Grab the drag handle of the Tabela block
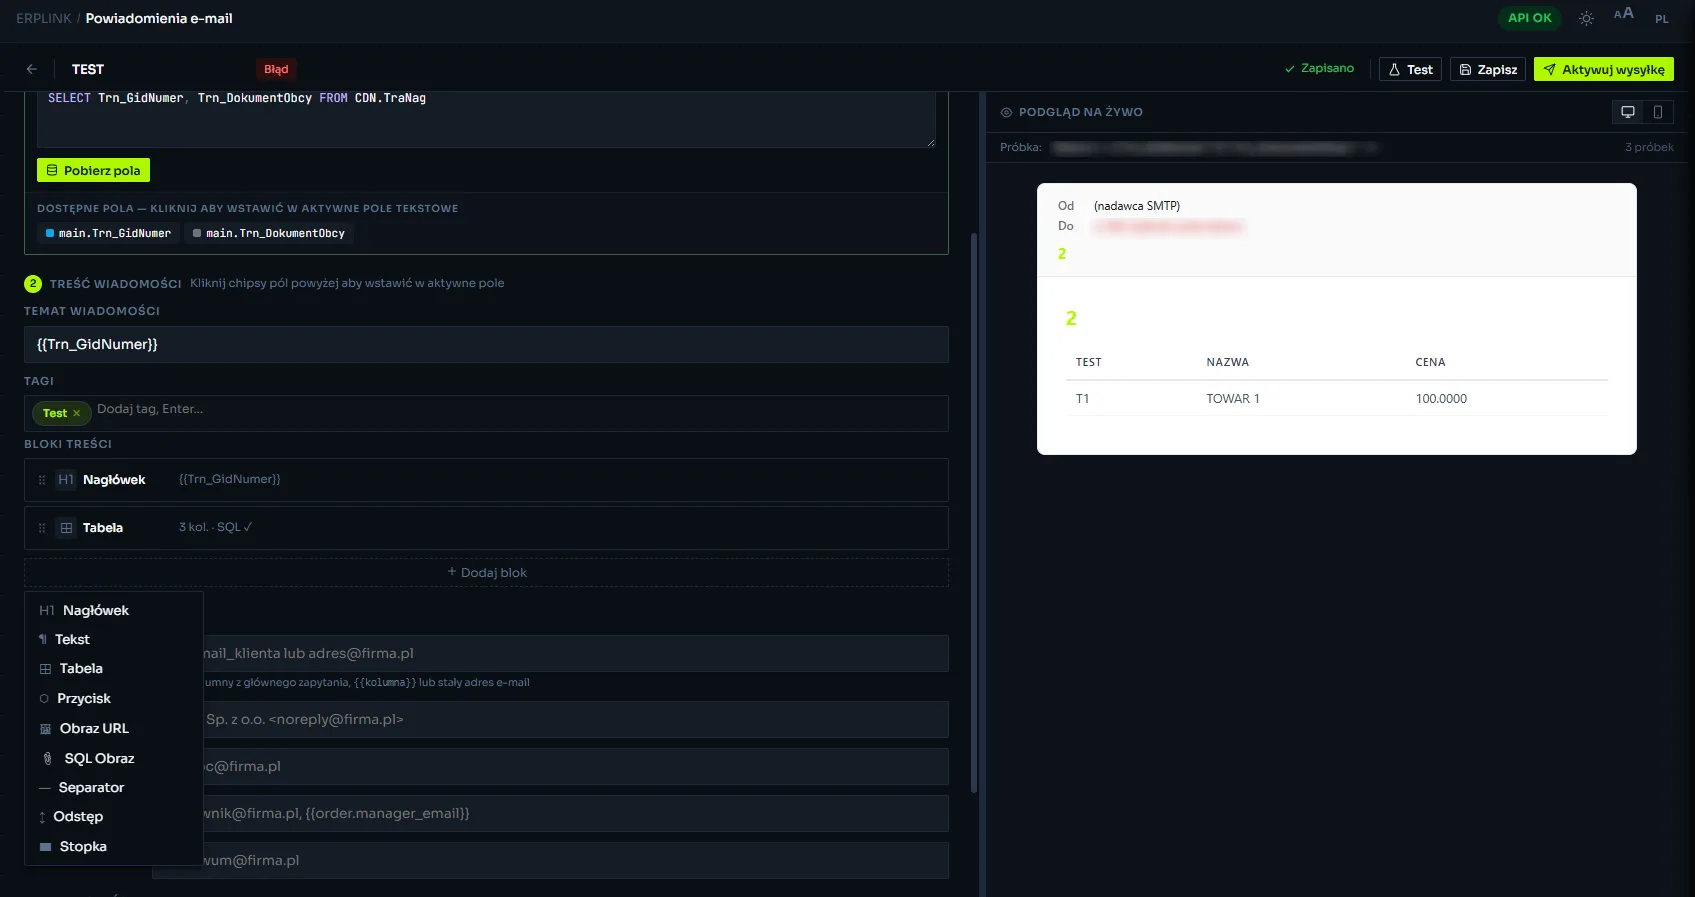Image resolution: width=1695 pixels, height=897 pixels. 42,528
